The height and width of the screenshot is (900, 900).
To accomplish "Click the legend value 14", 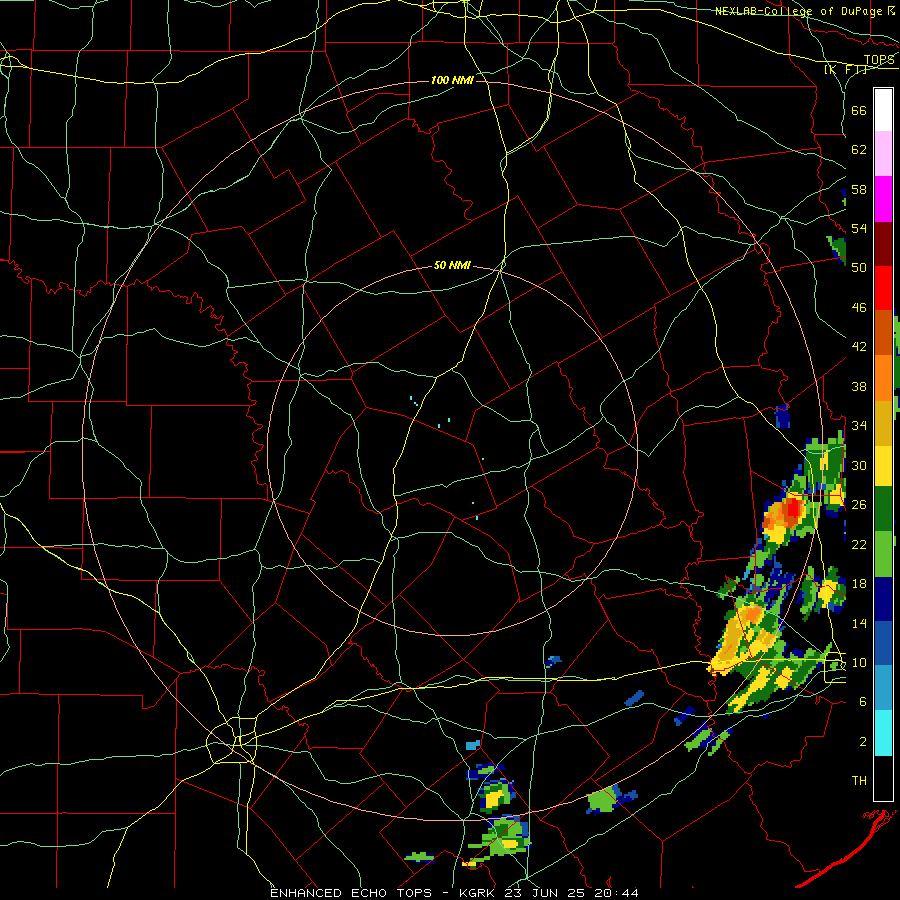I will [x=859, y=623].
